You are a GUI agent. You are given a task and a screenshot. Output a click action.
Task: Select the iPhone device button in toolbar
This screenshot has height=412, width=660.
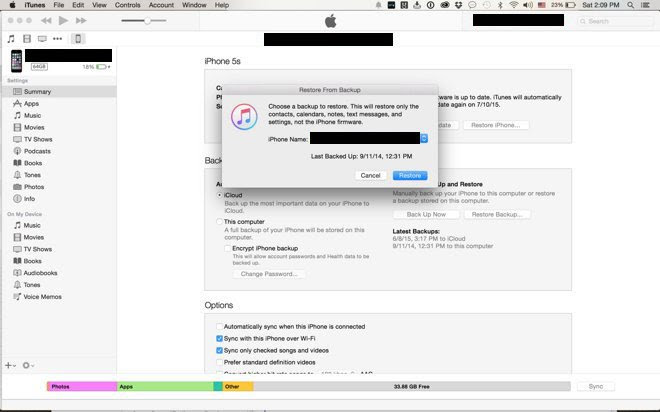tap(78, 39)
